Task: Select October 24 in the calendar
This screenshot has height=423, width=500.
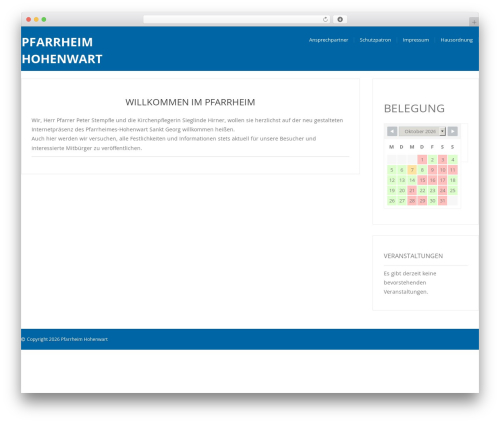Action: pos(442,191)
